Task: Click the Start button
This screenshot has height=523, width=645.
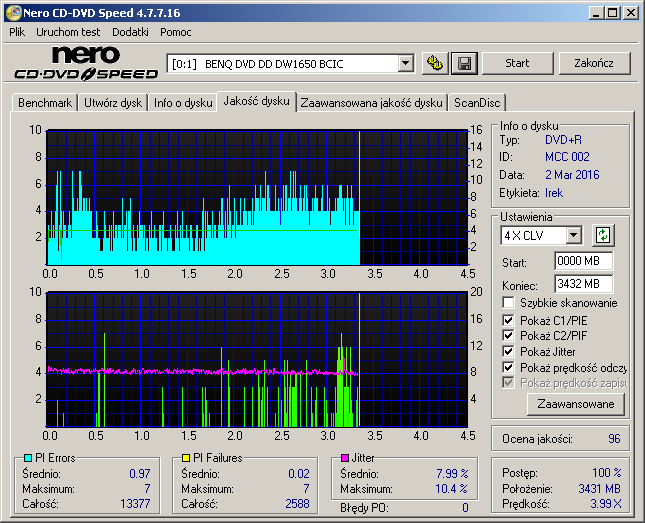Action: tap(517, 63)
